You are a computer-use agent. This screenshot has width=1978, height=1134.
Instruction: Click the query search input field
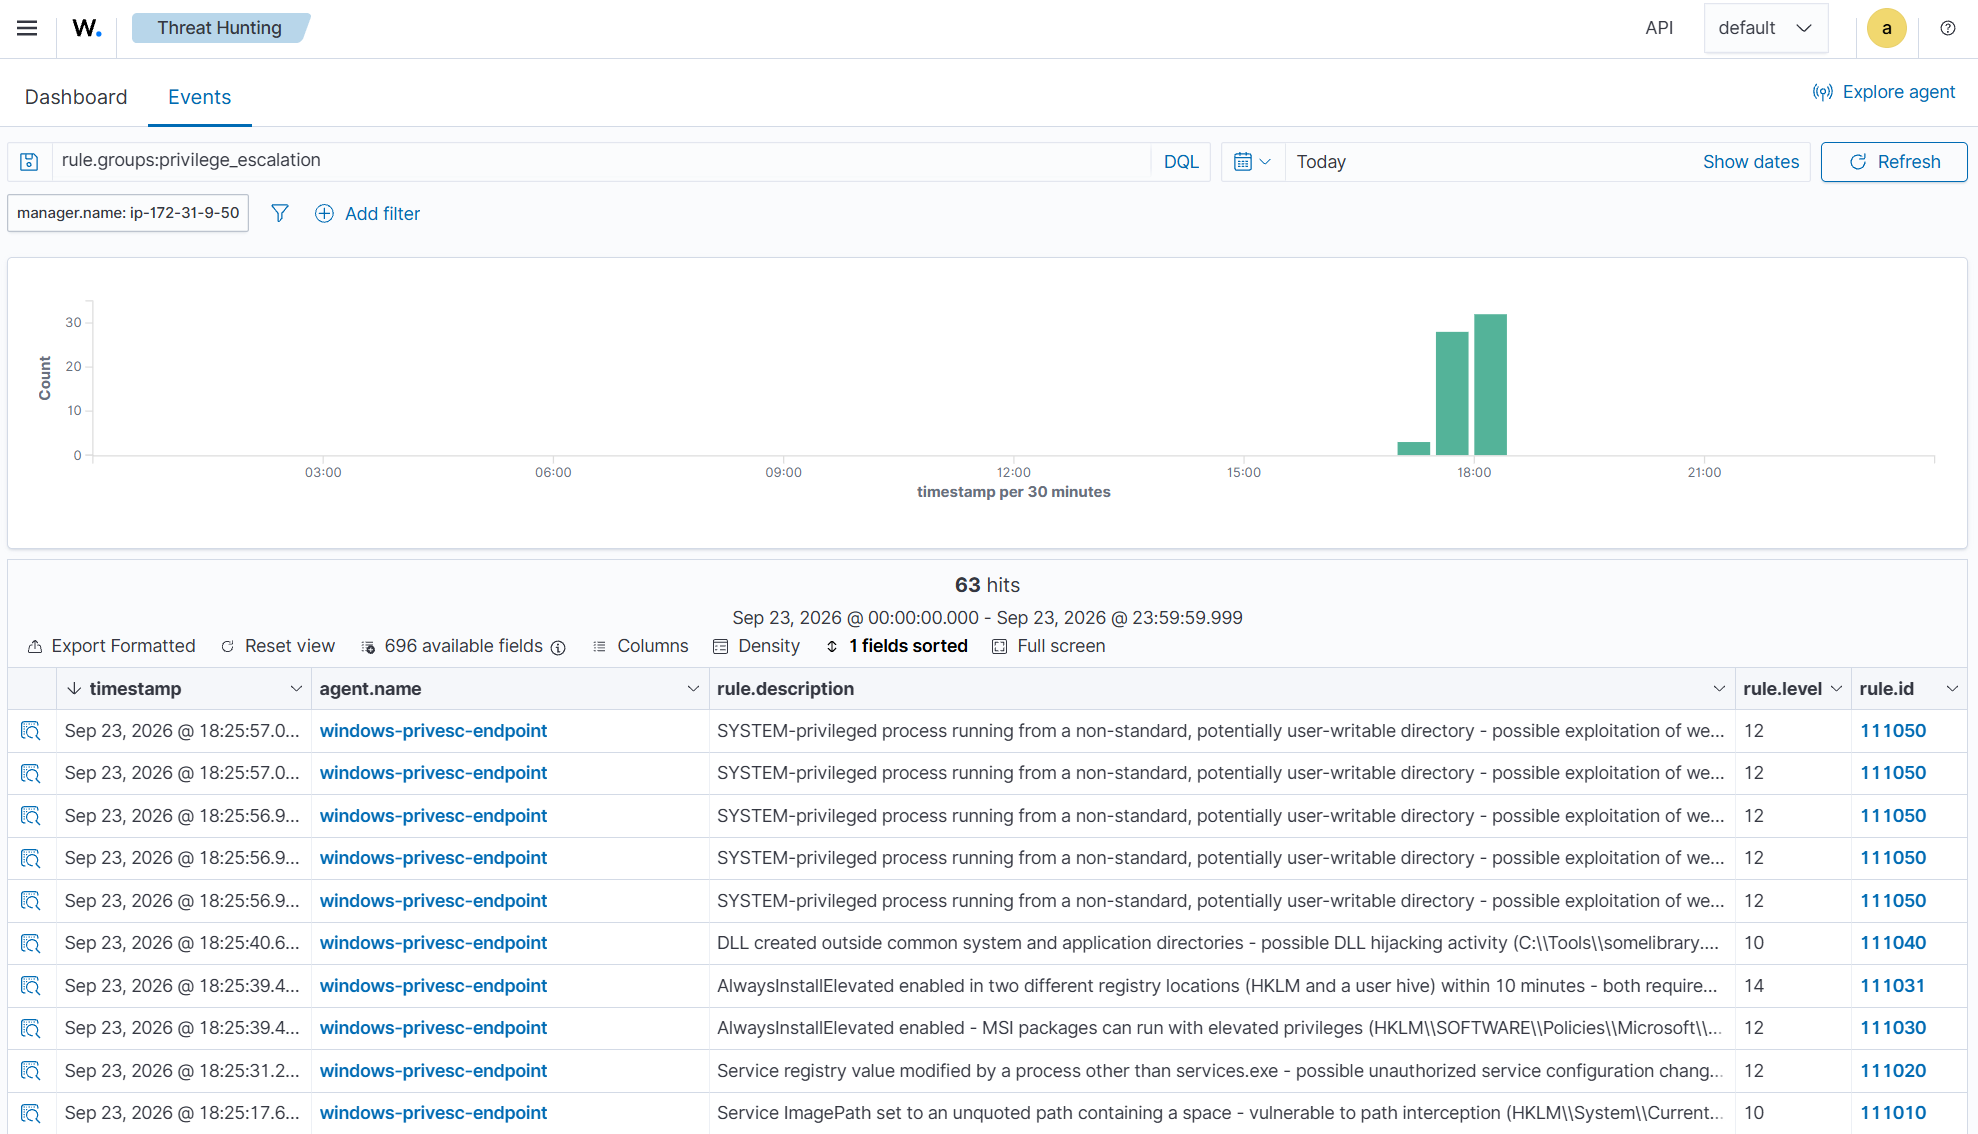[600, 161]
